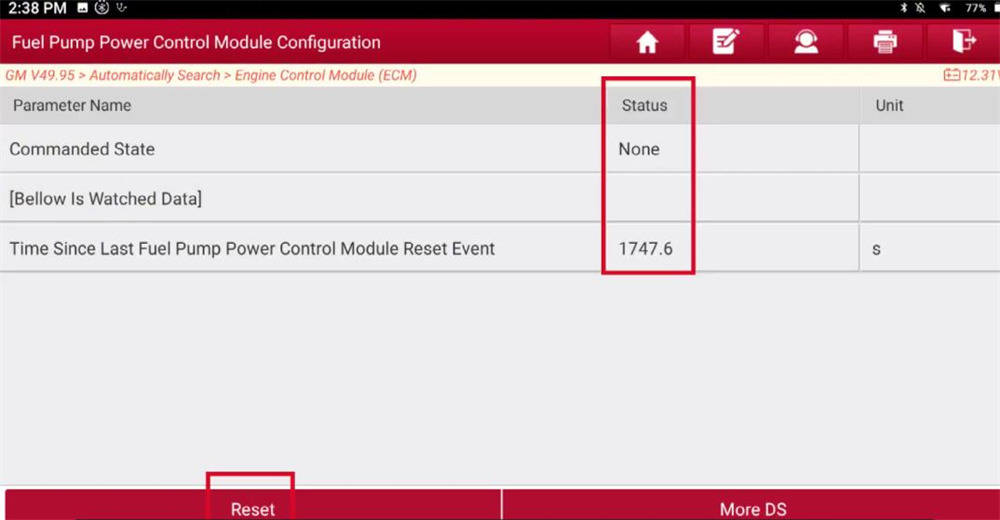Tap the image notification icon in status bar

pyautogui.click(x=82, y=8)
